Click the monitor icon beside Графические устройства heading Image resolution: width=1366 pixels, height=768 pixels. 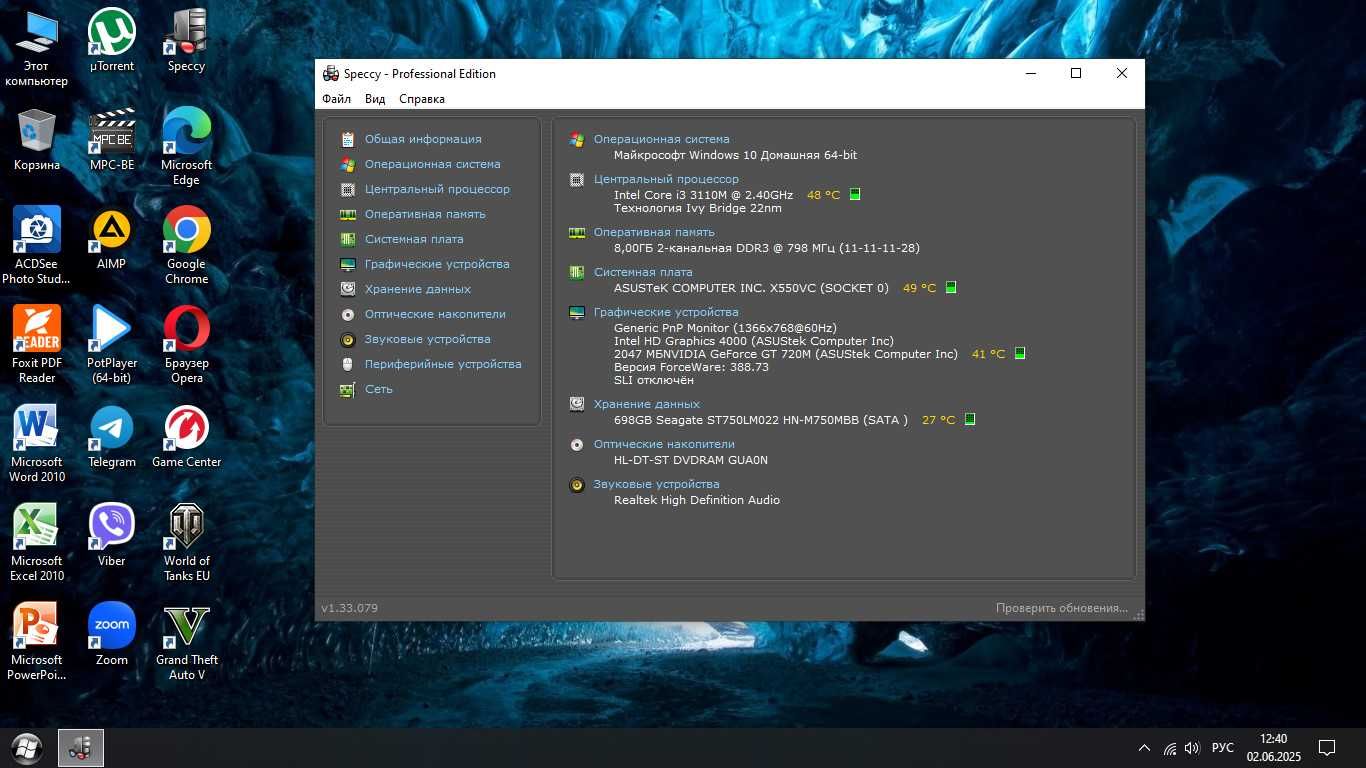coord(577,312)
